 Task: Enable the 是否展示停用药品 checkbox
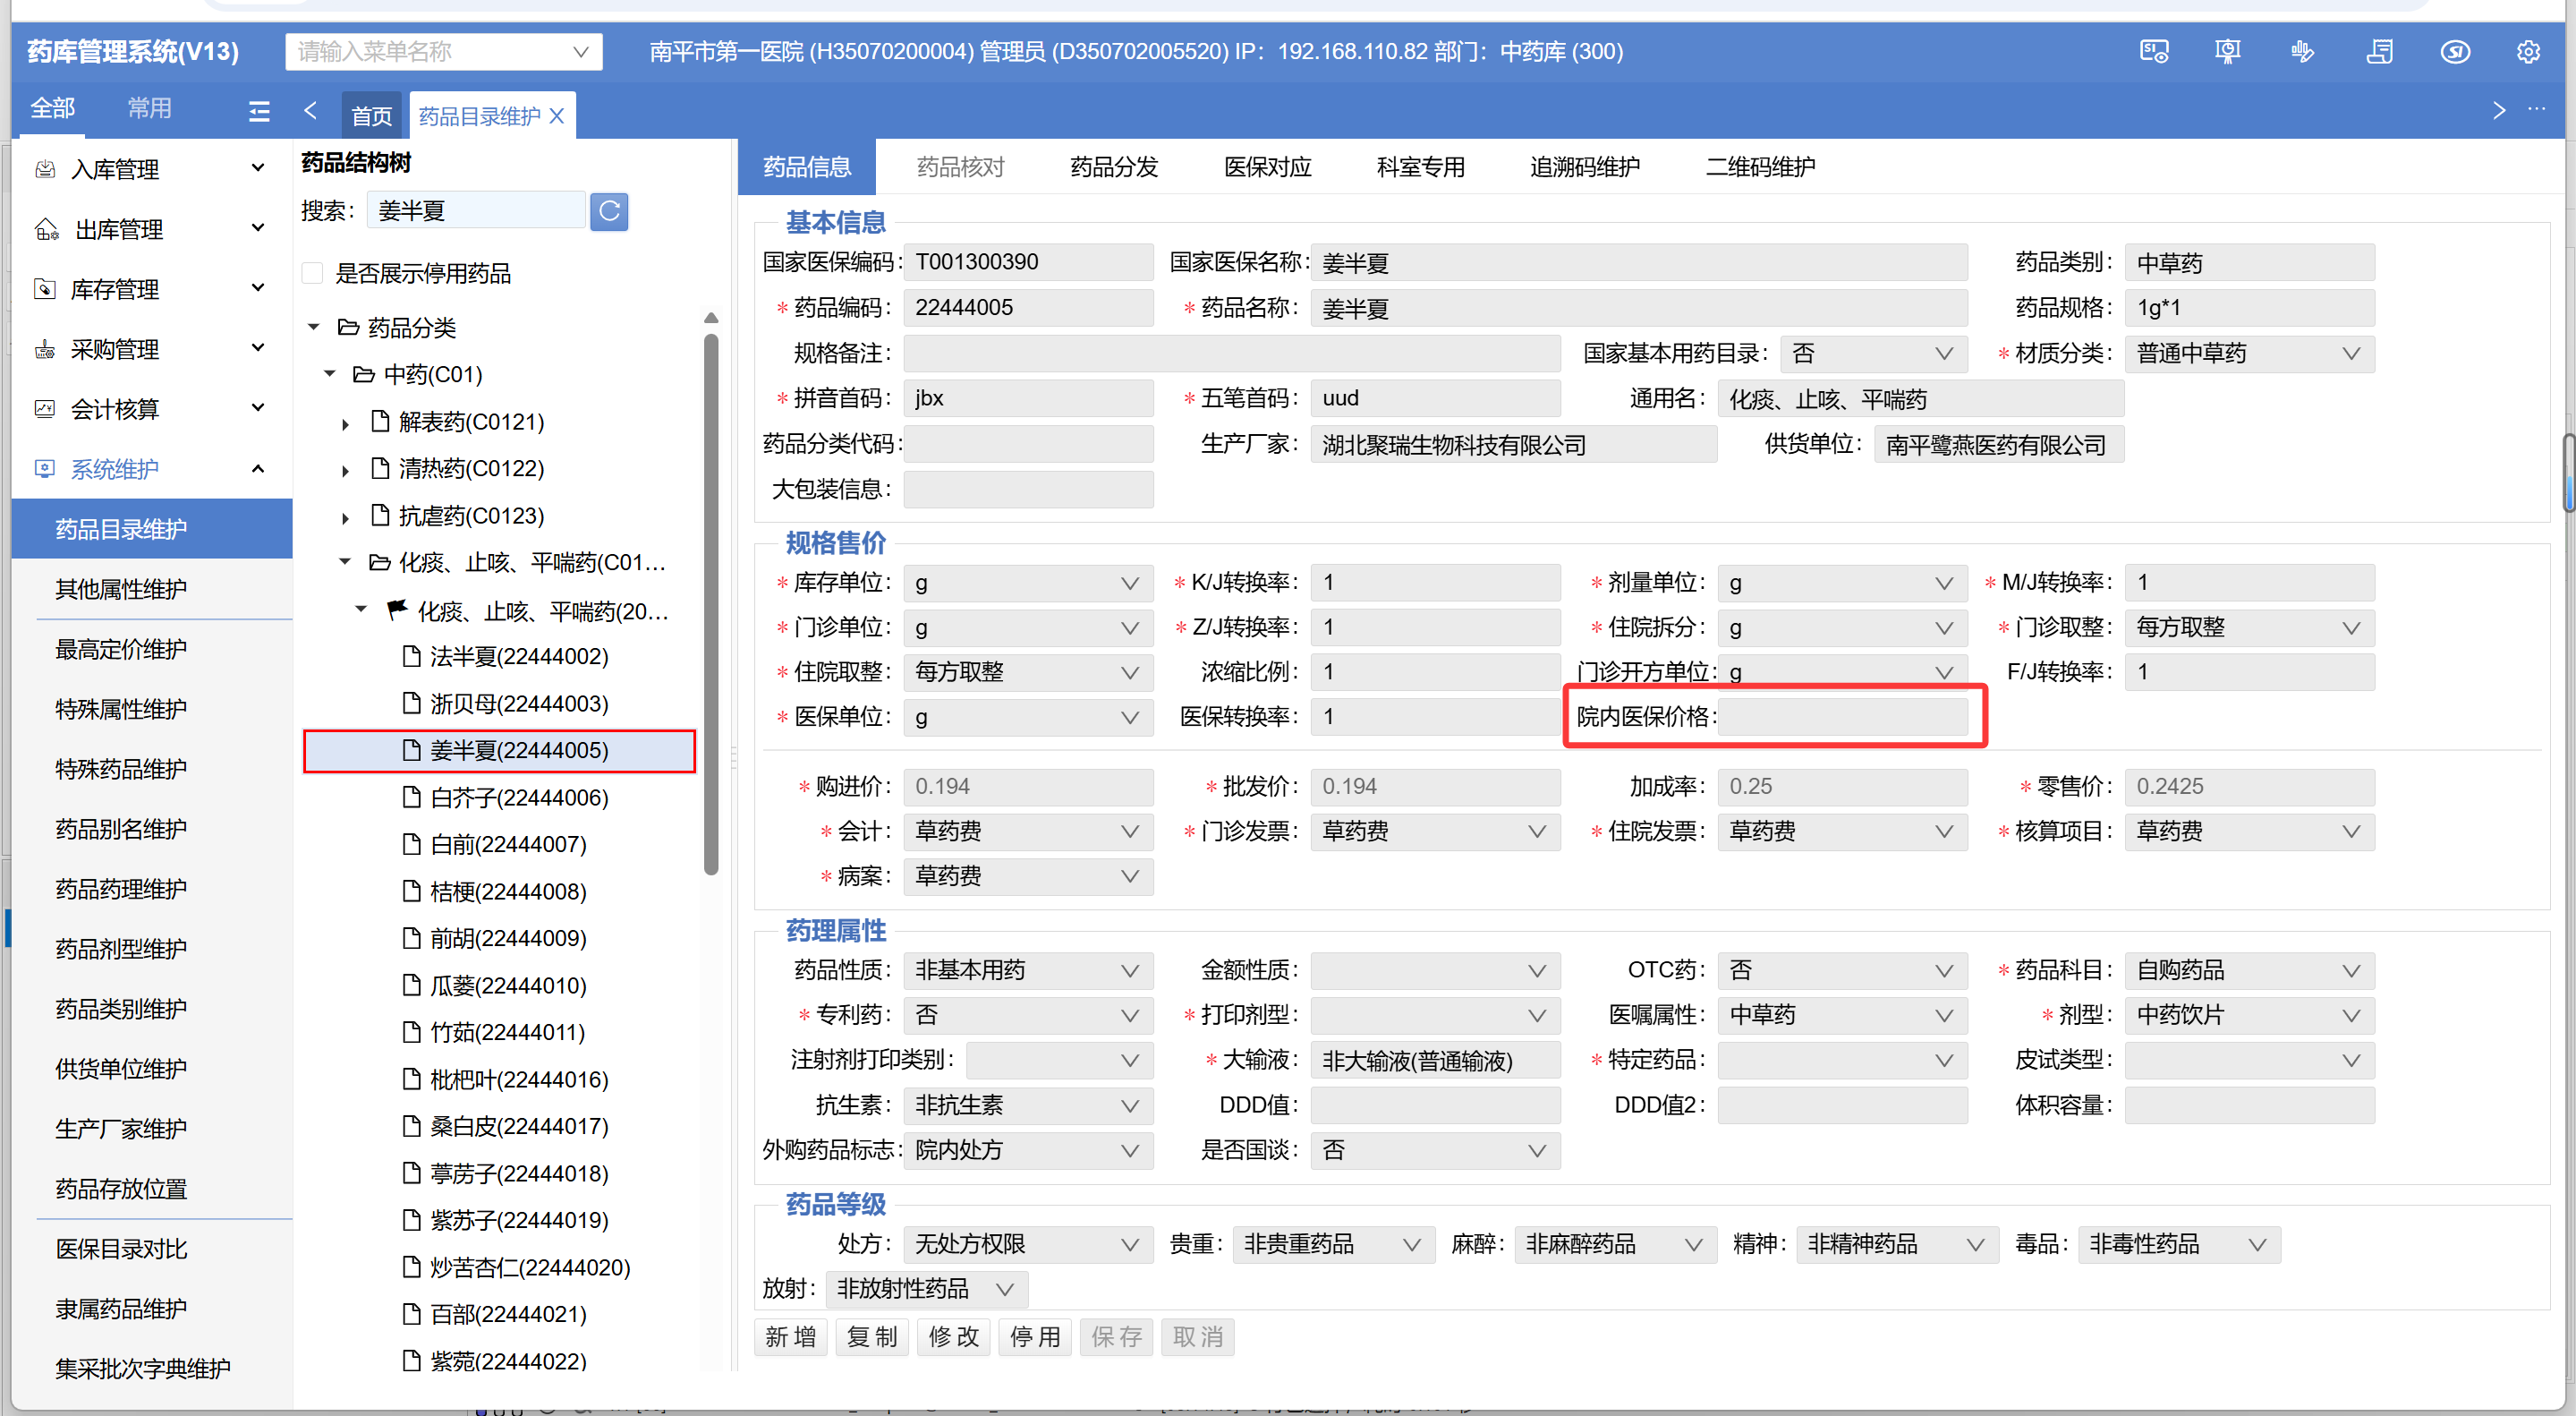[x=313, y=273]
